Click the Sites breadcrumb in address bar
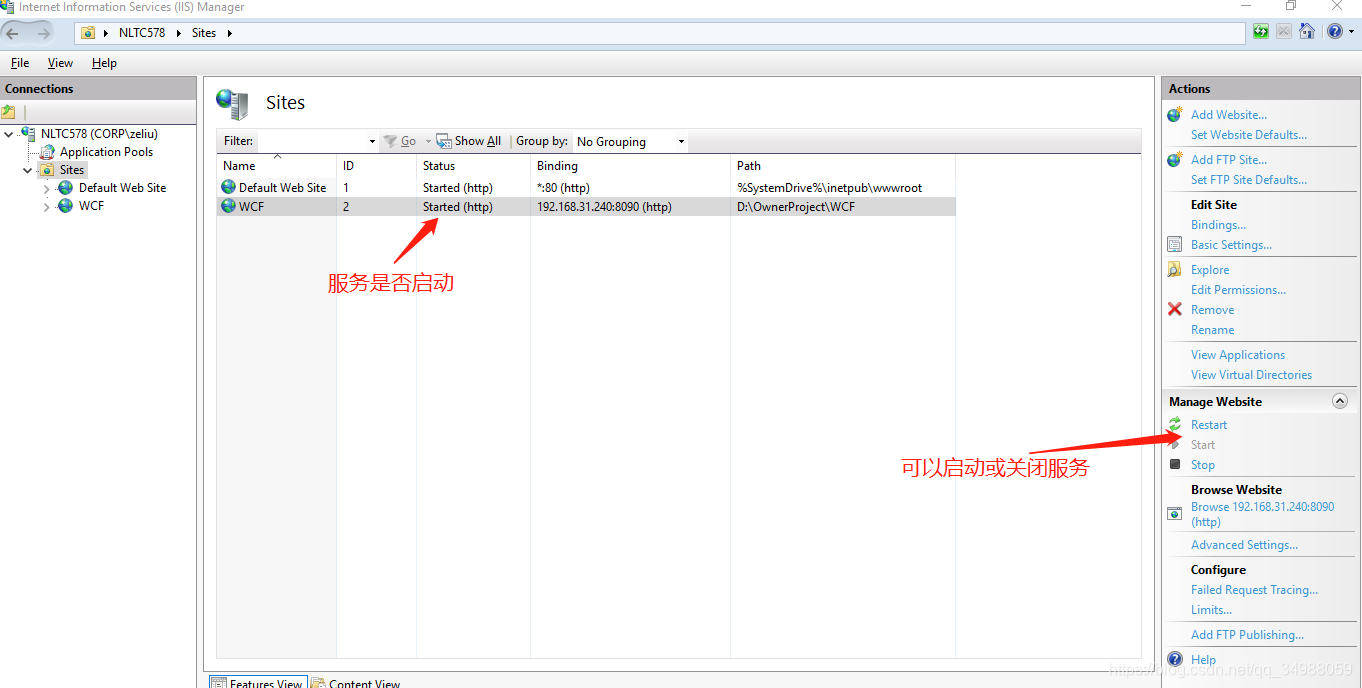The height and width of the screenshot is (688, 1362). (x=204, y=33)
